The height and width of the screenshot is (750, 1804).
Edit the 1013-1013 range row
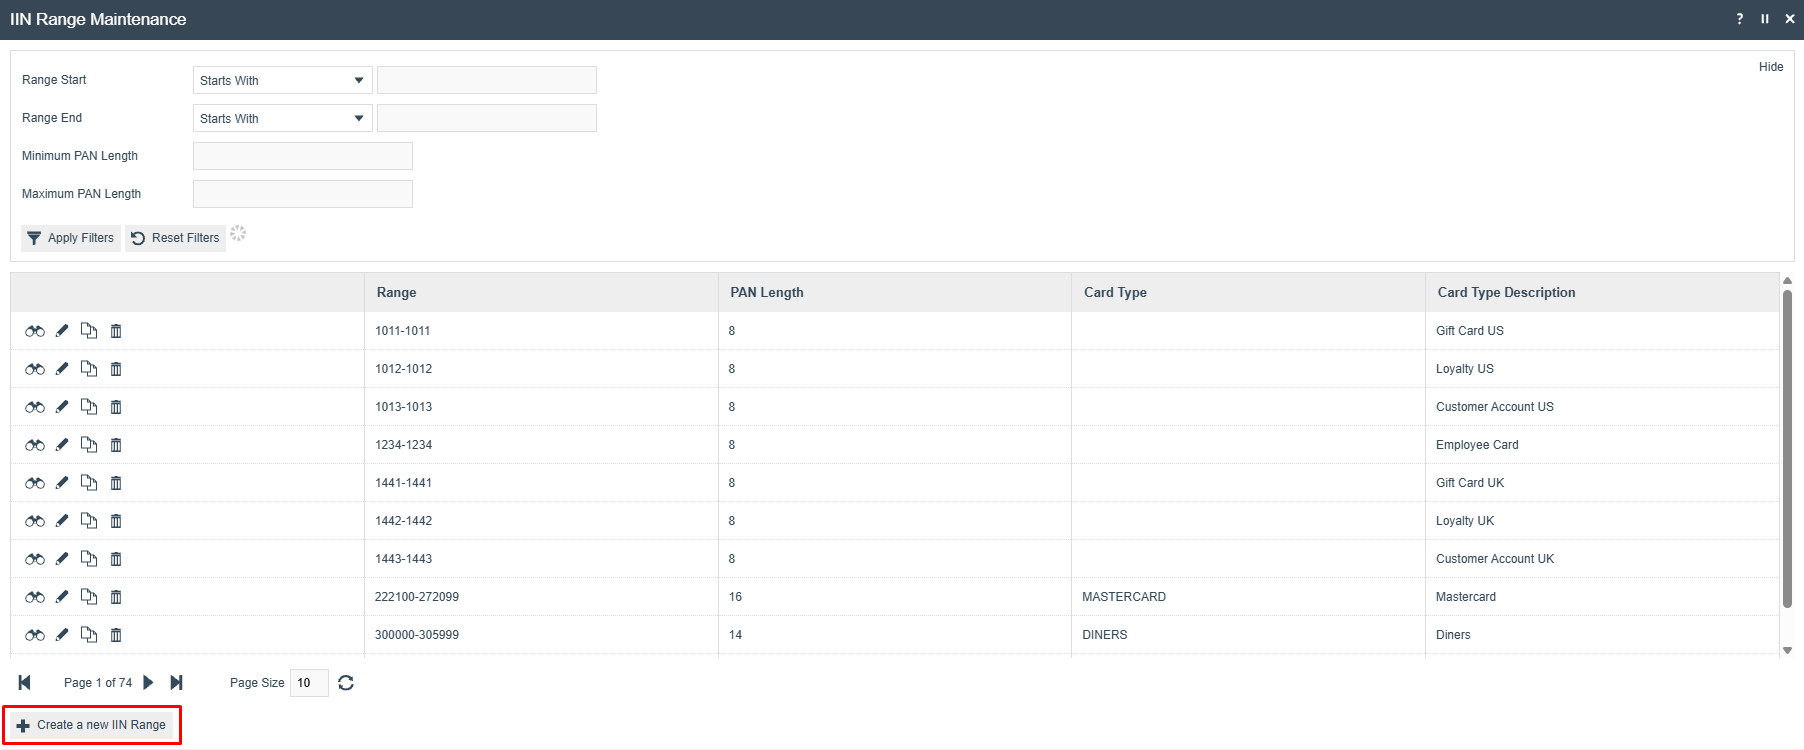coord(62,407)
